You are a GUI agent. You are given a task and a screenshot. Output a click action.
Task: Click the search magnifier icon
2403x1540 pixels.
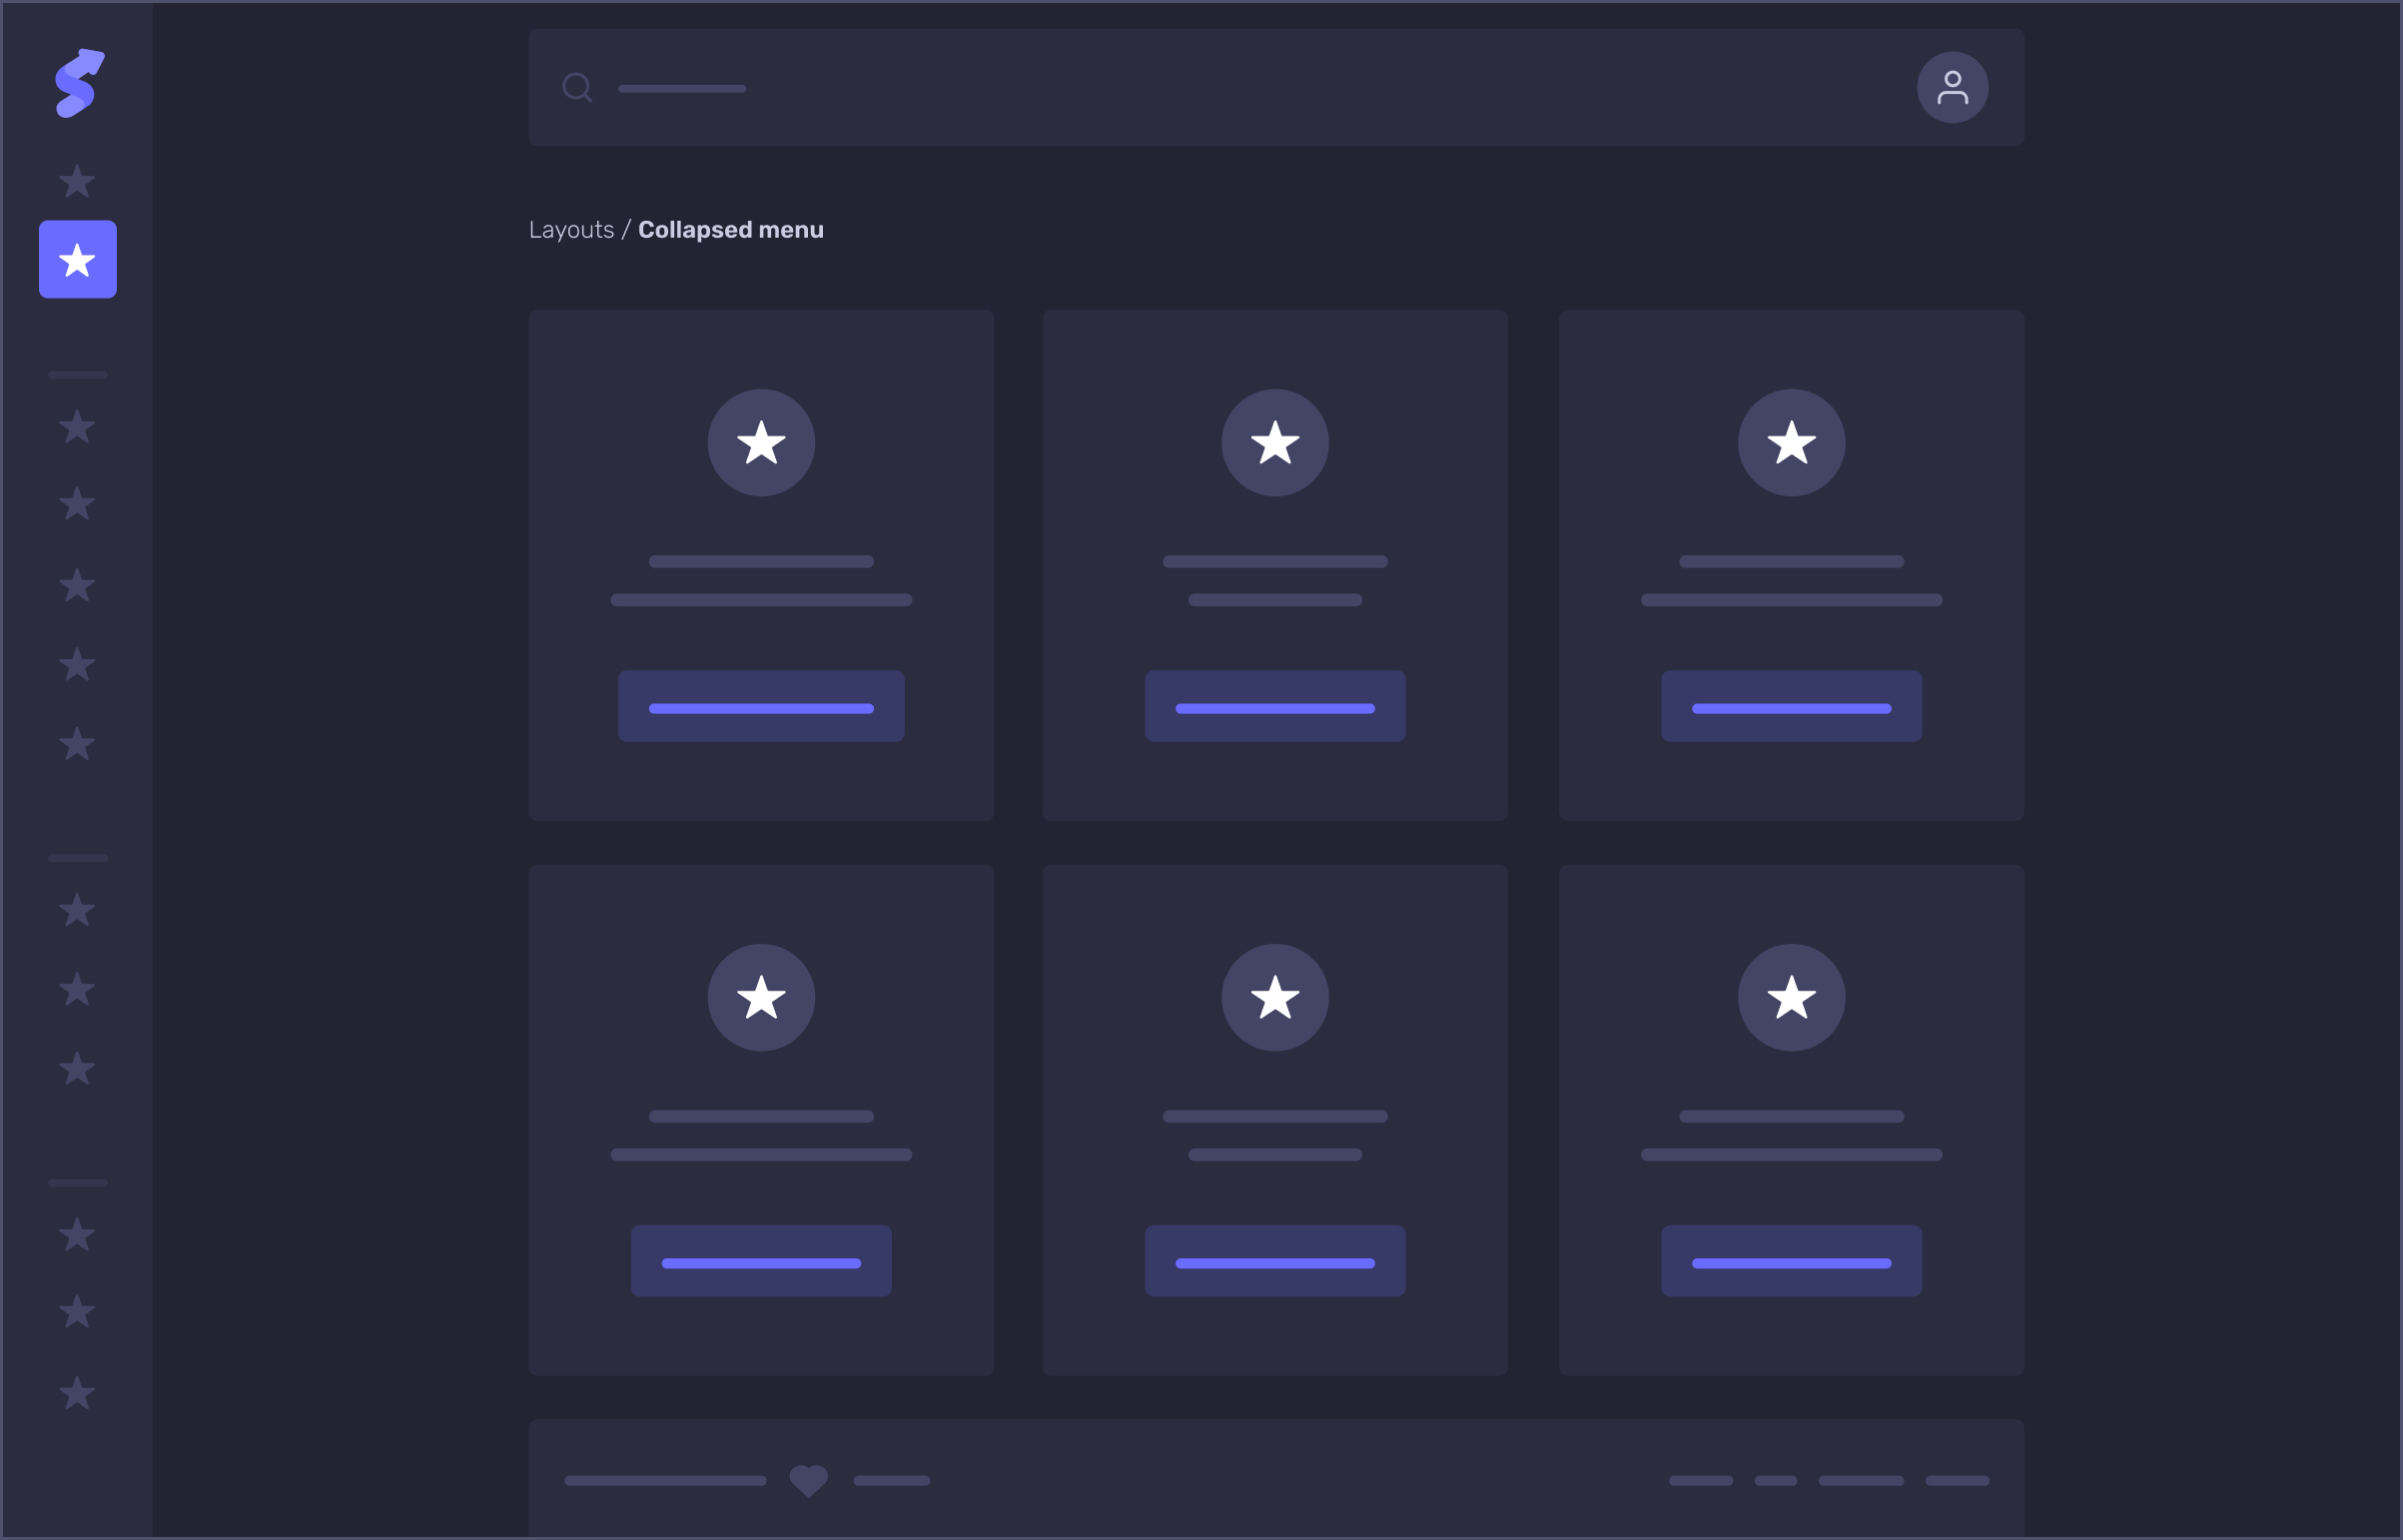click(577, 88)
